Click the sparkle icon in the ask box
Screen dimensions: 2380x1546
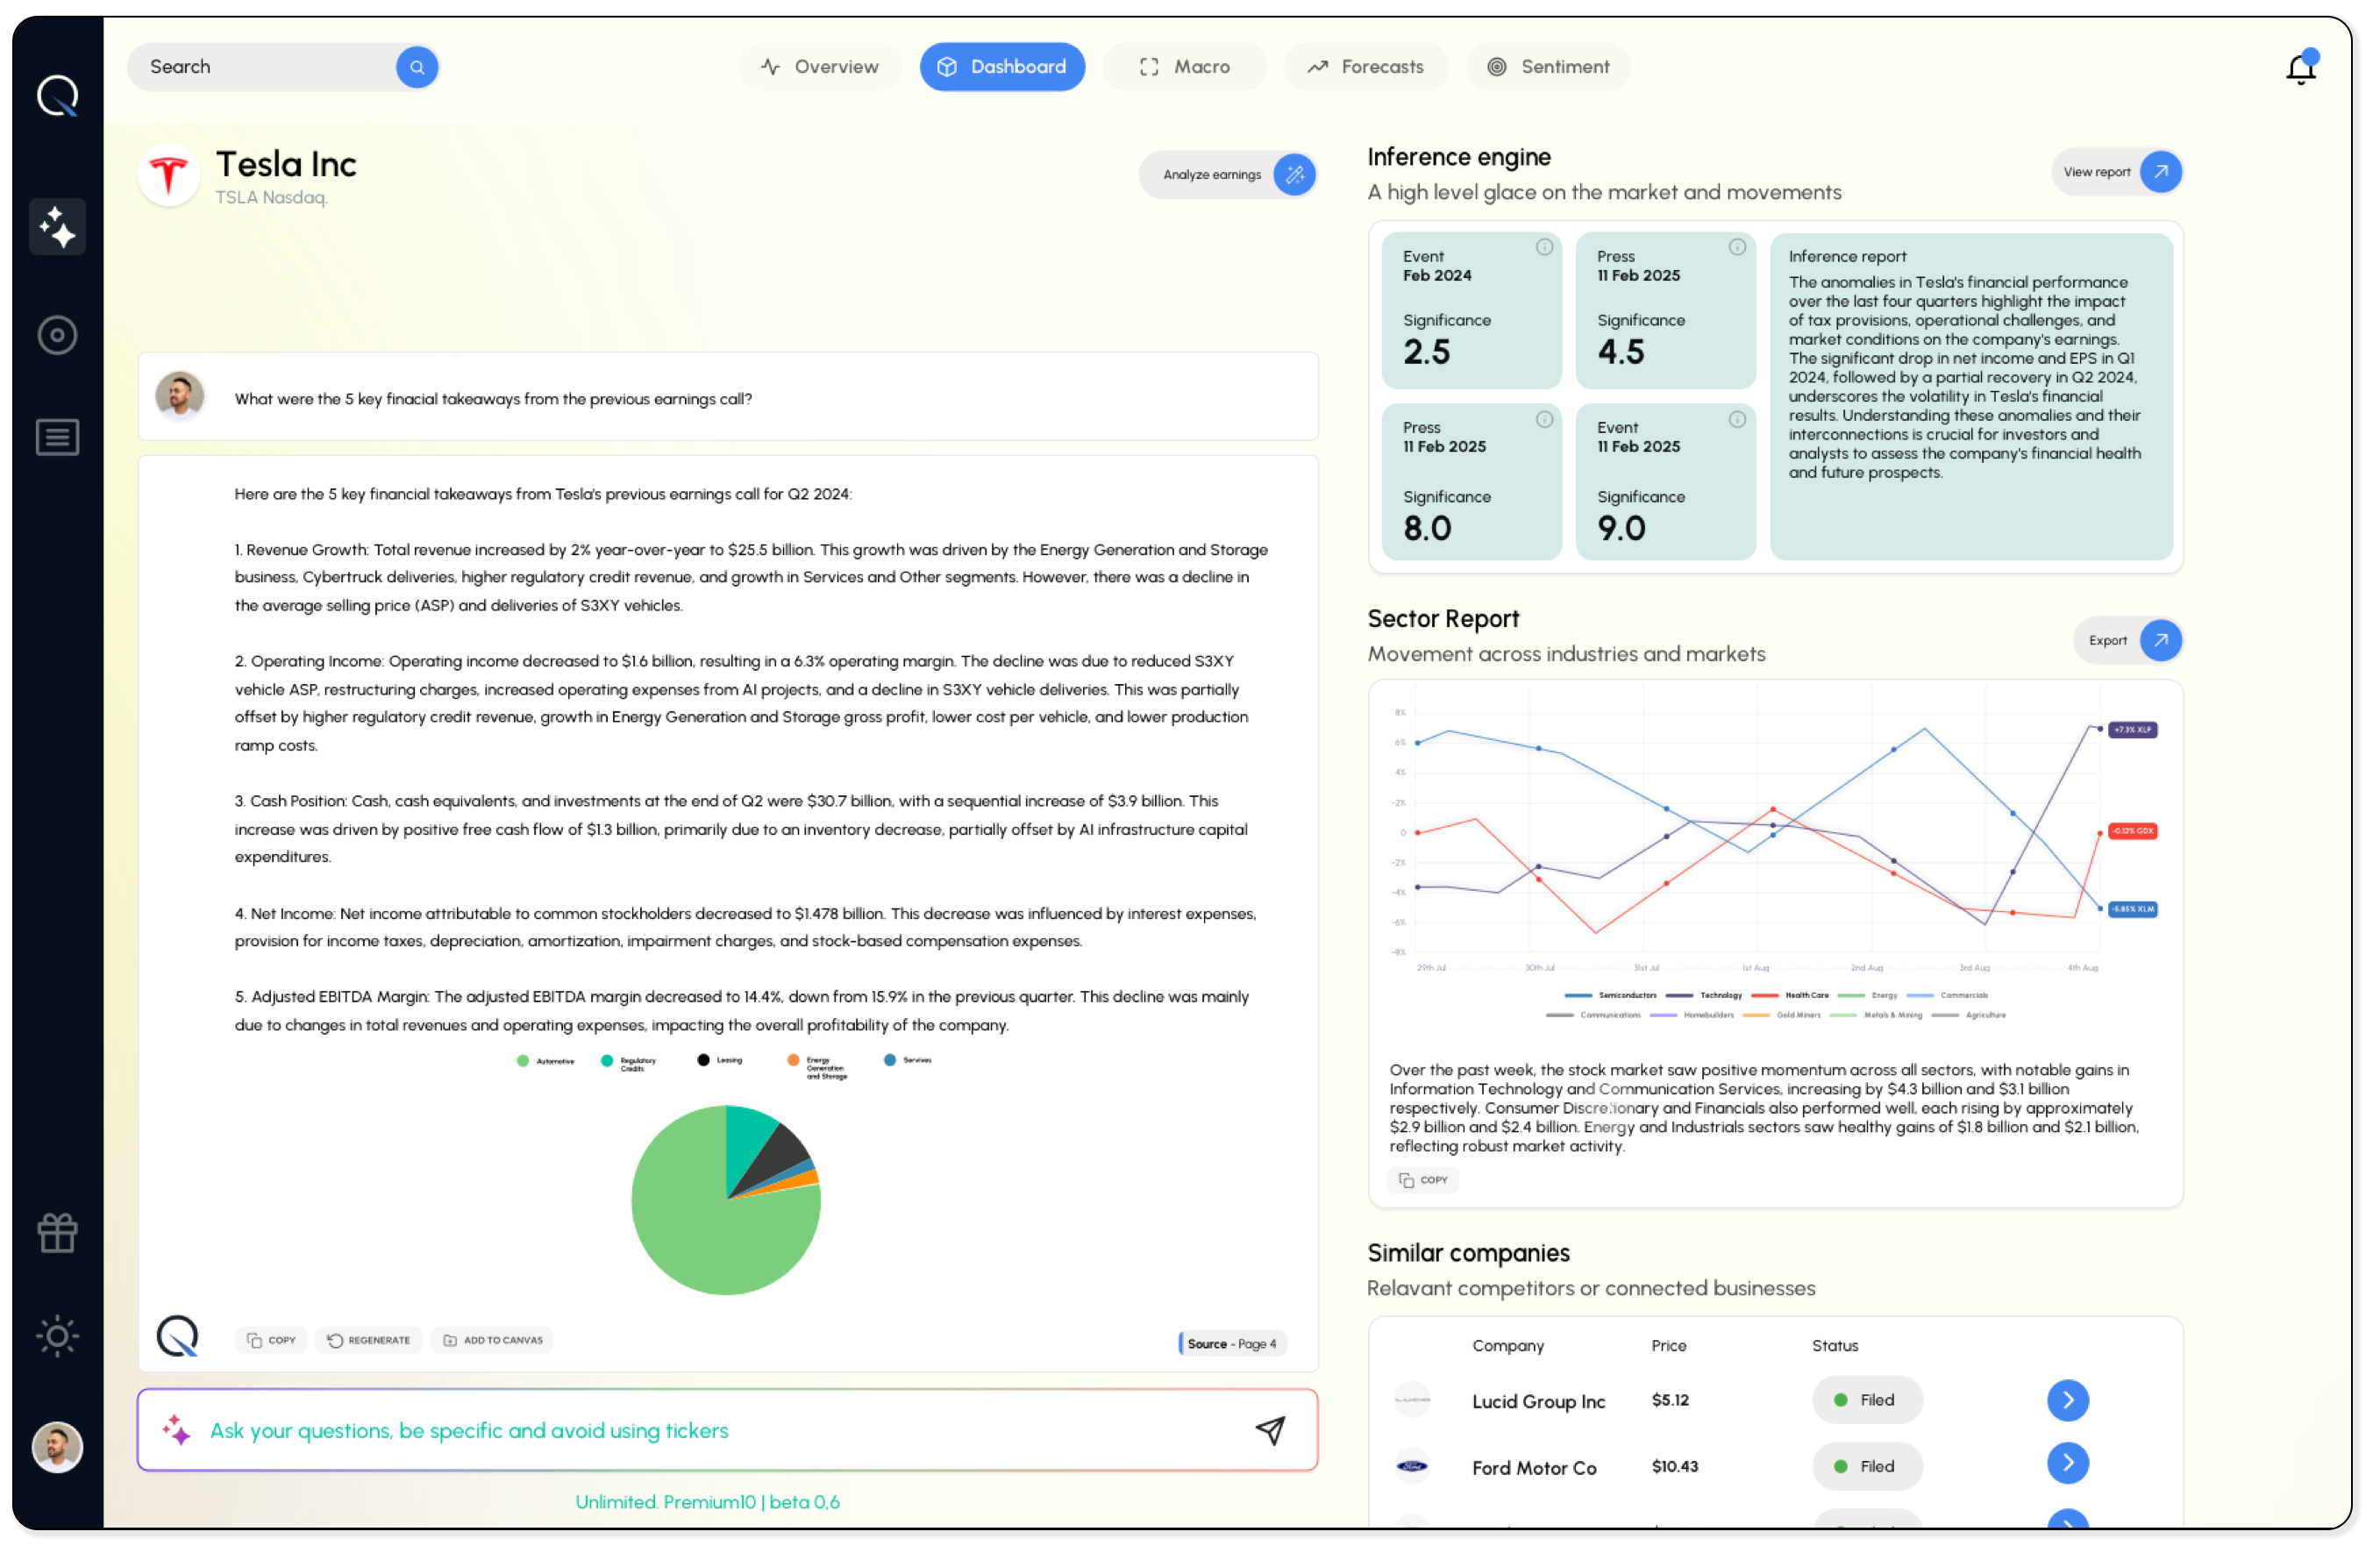click(177, 1431)
